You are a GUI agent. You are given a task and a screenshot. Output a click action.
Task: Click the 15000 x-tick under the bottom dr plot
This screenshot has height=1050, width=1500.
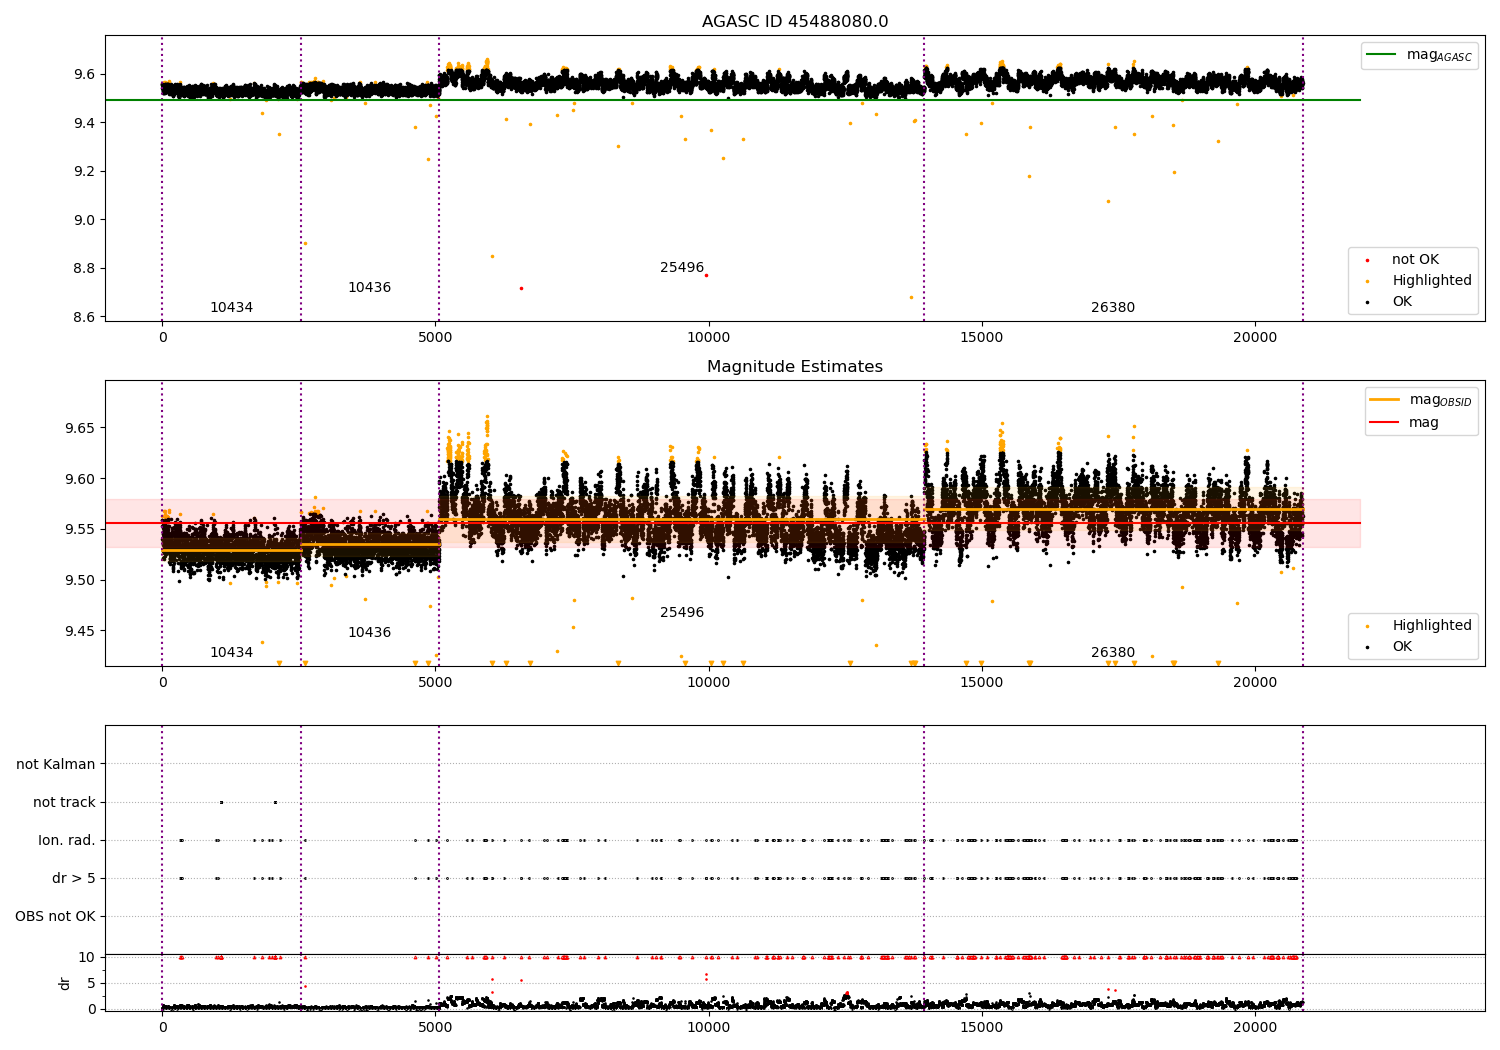982,1028
